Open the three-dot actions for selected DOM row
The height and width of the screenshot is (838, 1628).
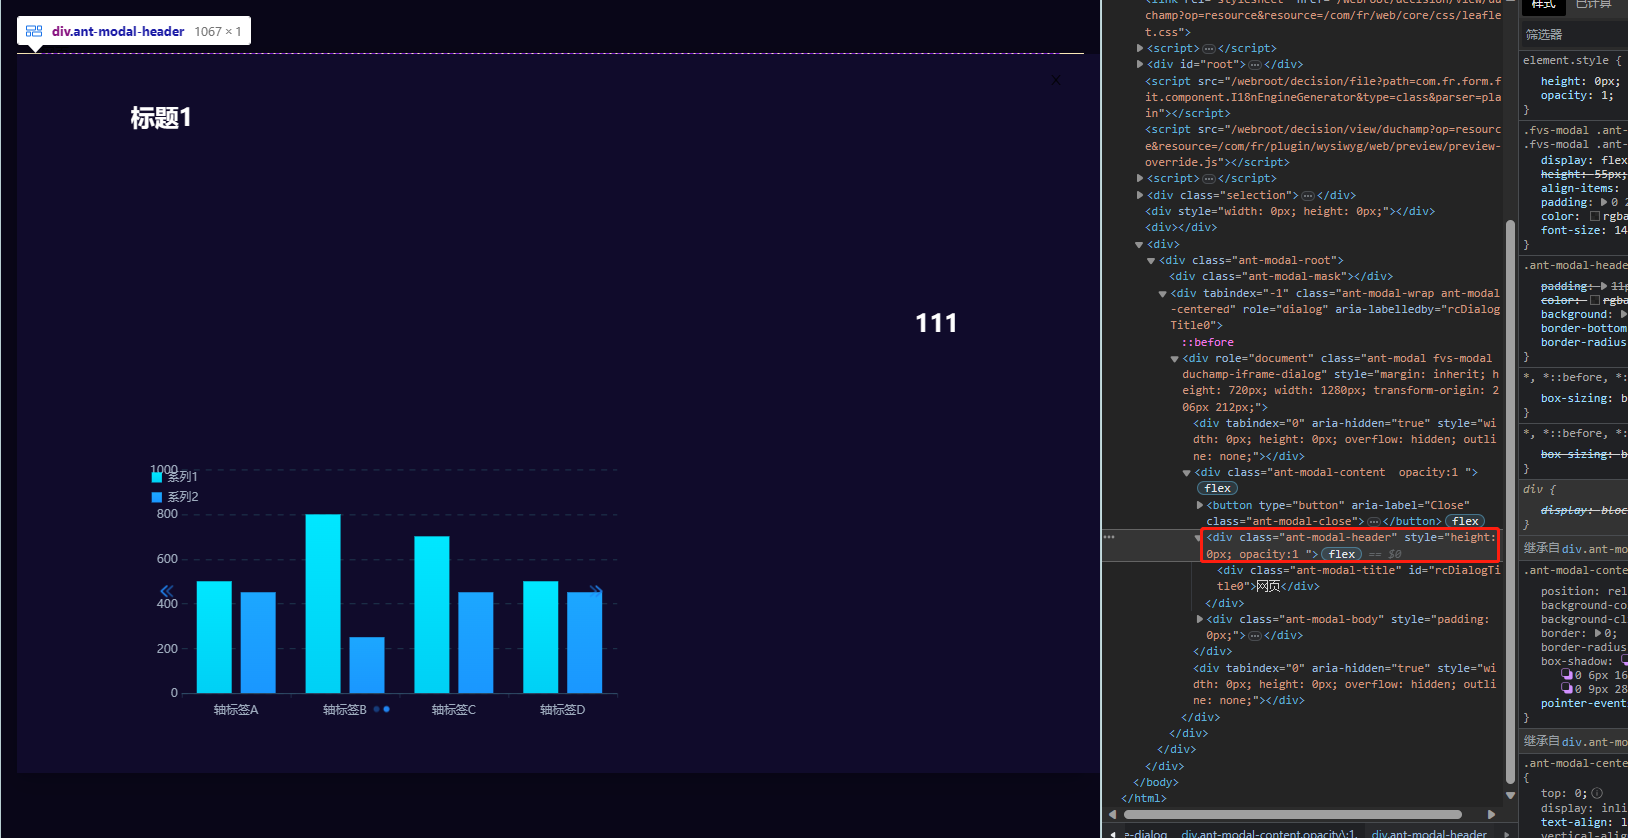1109,537
